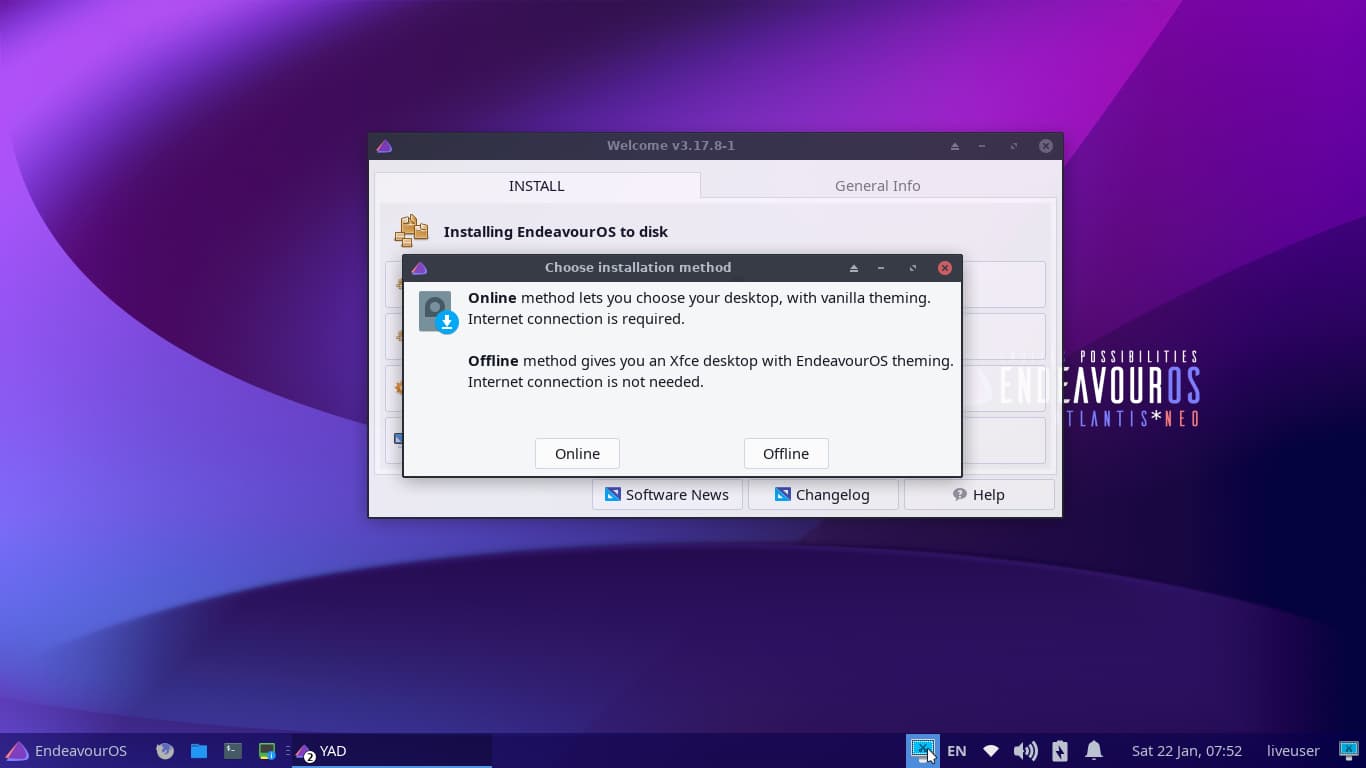Image resolution: width=1366 pixels, height=768 pixels.
Task: Choose the Online installation method
Action: coord(577,454)
